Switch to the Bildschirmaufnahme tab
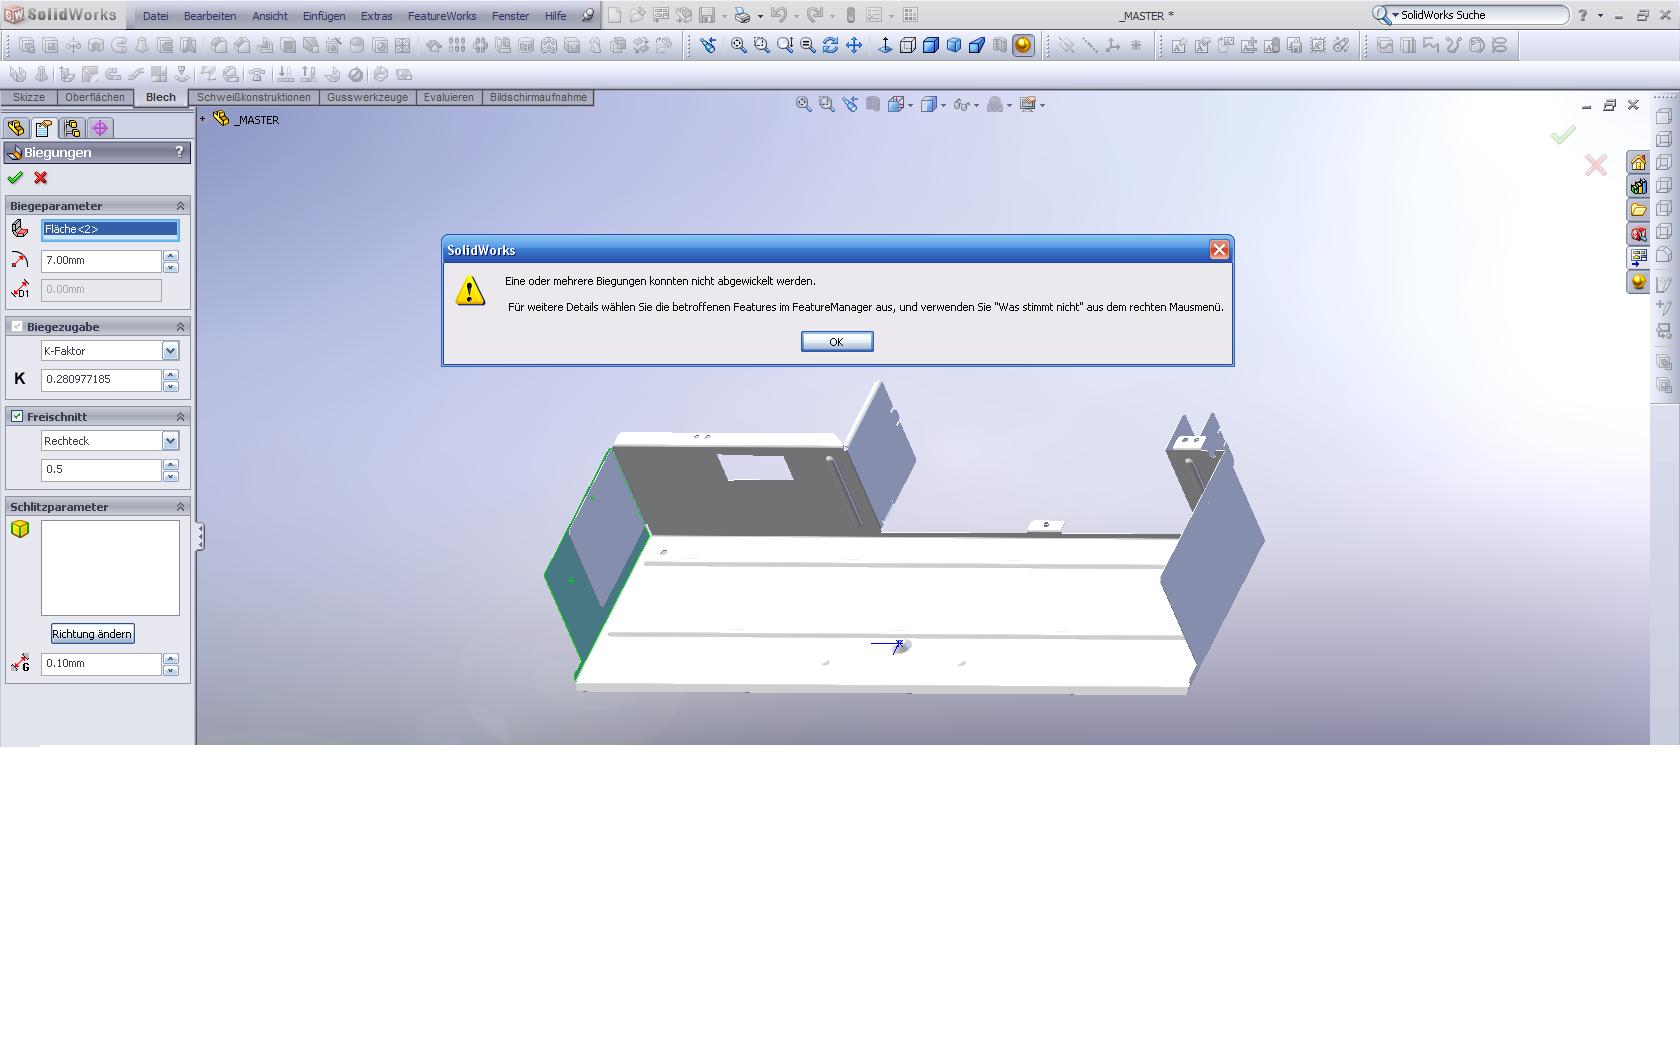1680x1050 pixels. coord(538,98)
